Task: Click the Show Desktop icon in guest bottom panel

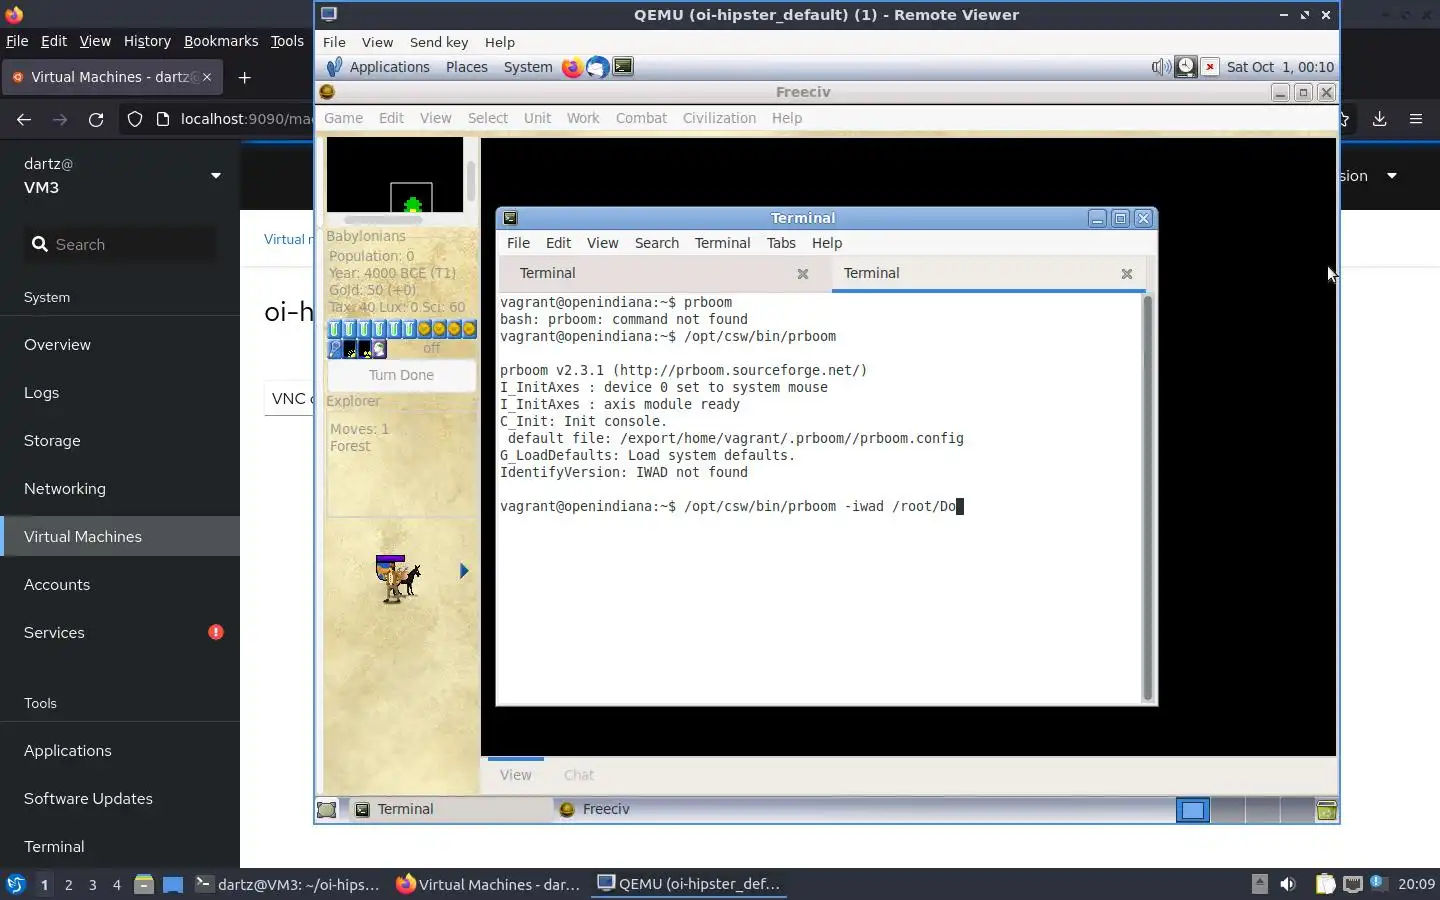Action: pos(327,809)
